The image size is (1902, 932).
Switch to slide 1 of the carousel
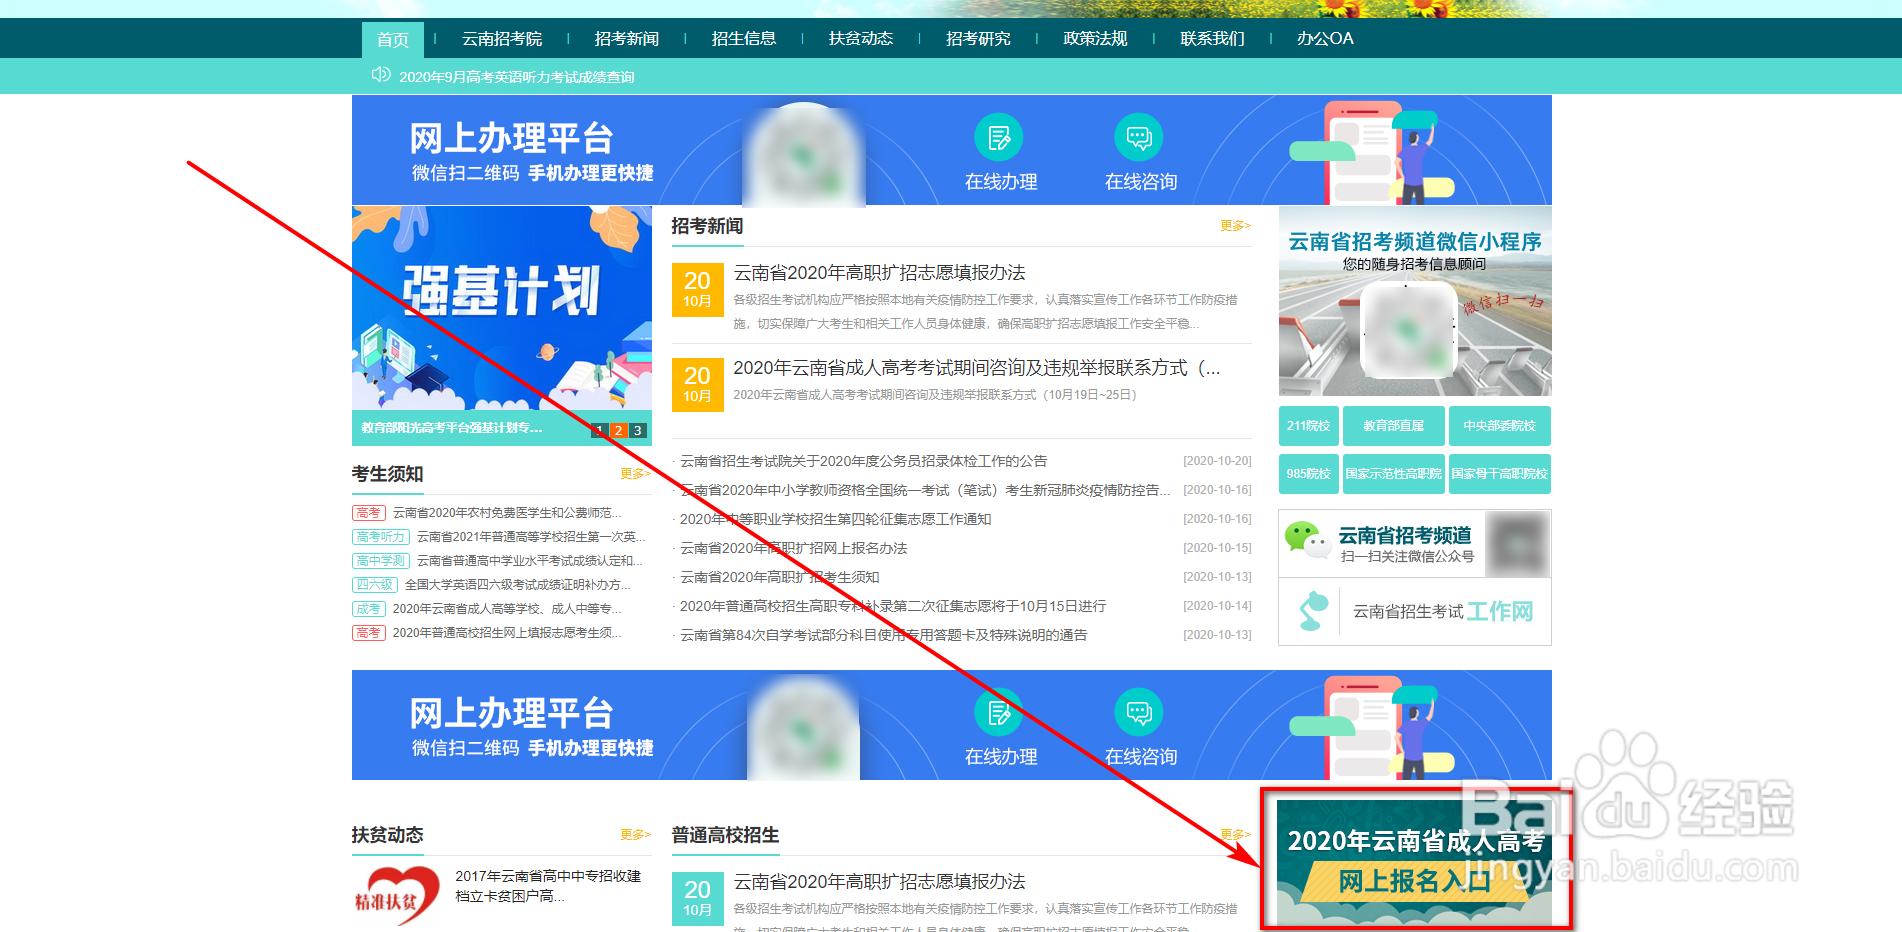600,430
